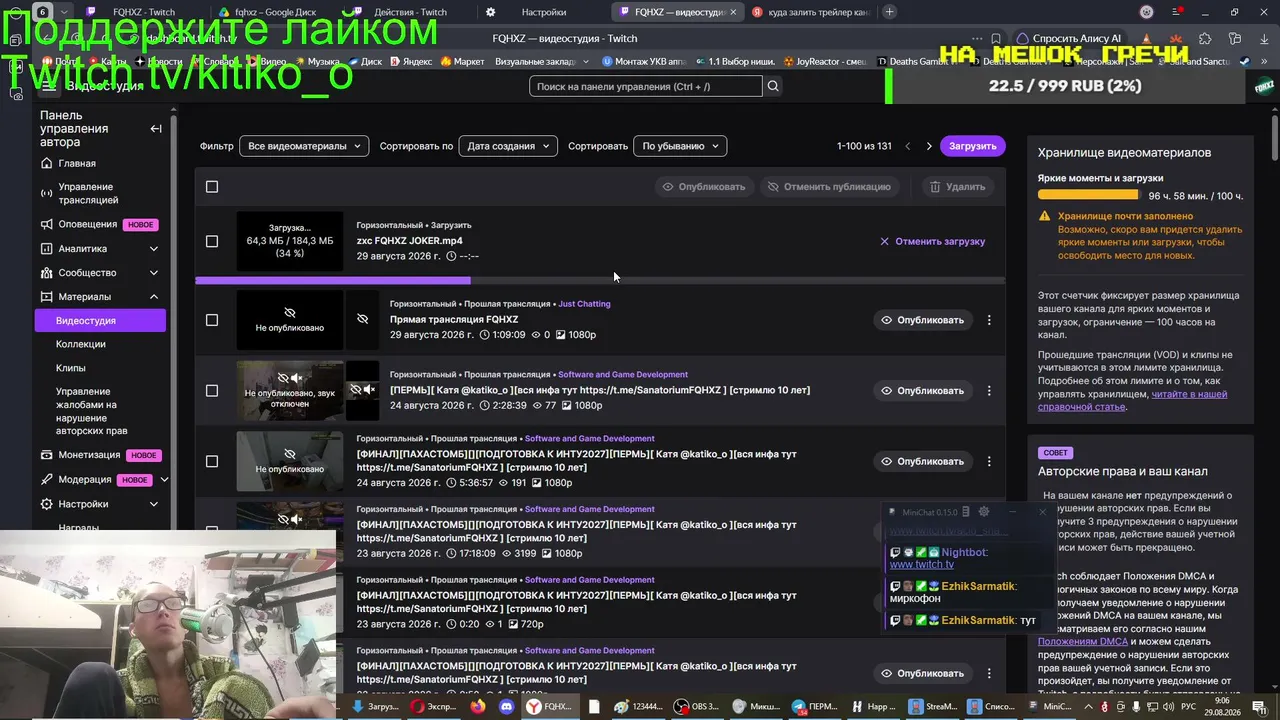The height and width of the screenshot is (720, 1280).
Task: Click the purple upload progress bar
Action: pyautogui.click(x=333, y=281)
